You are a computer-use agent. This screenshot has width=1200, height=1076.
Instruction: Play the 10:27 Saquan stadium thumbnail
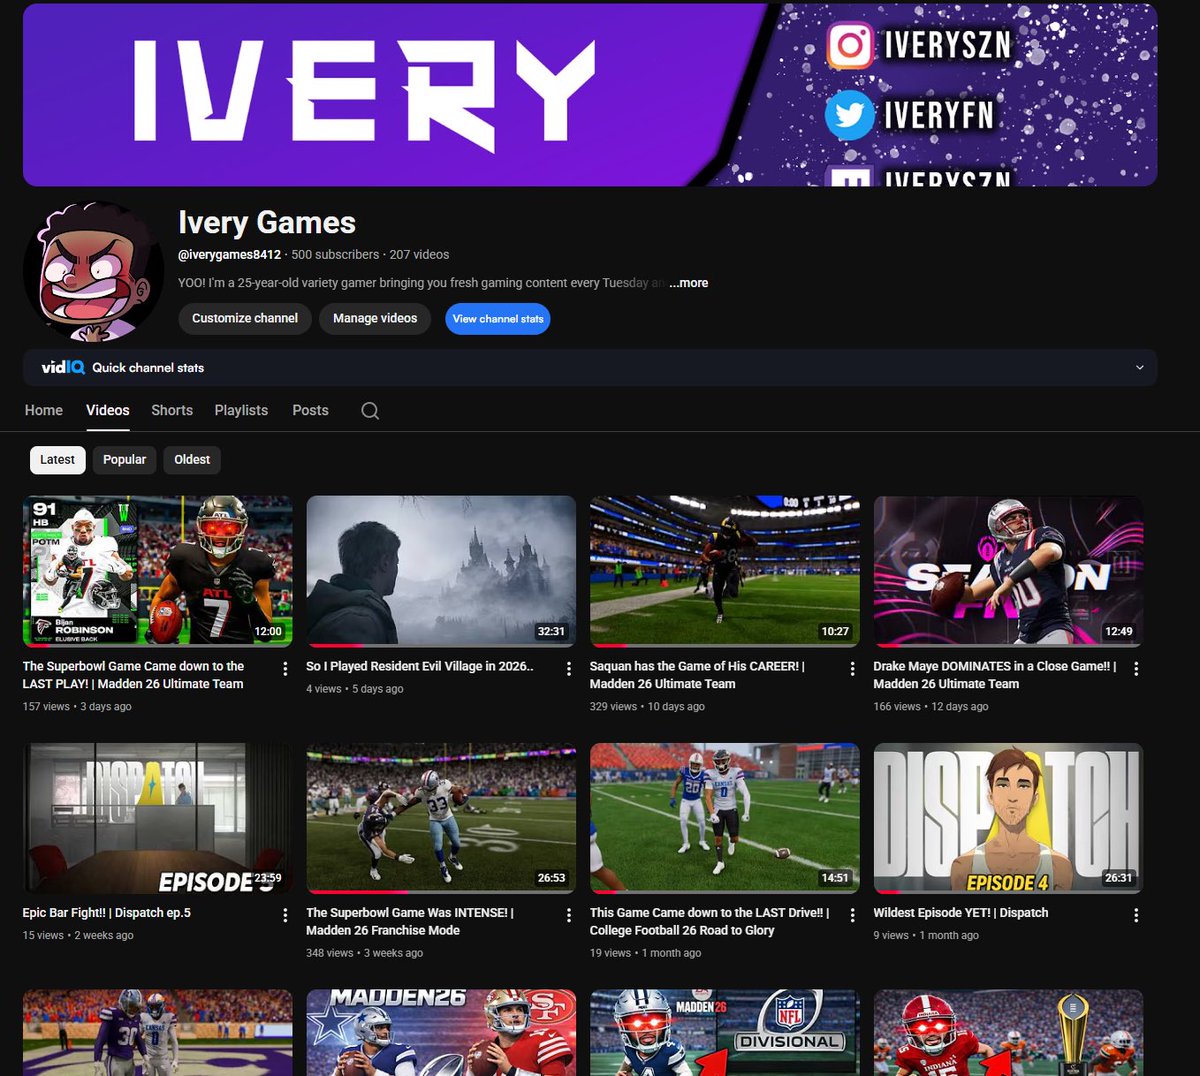tap(725, 571)
